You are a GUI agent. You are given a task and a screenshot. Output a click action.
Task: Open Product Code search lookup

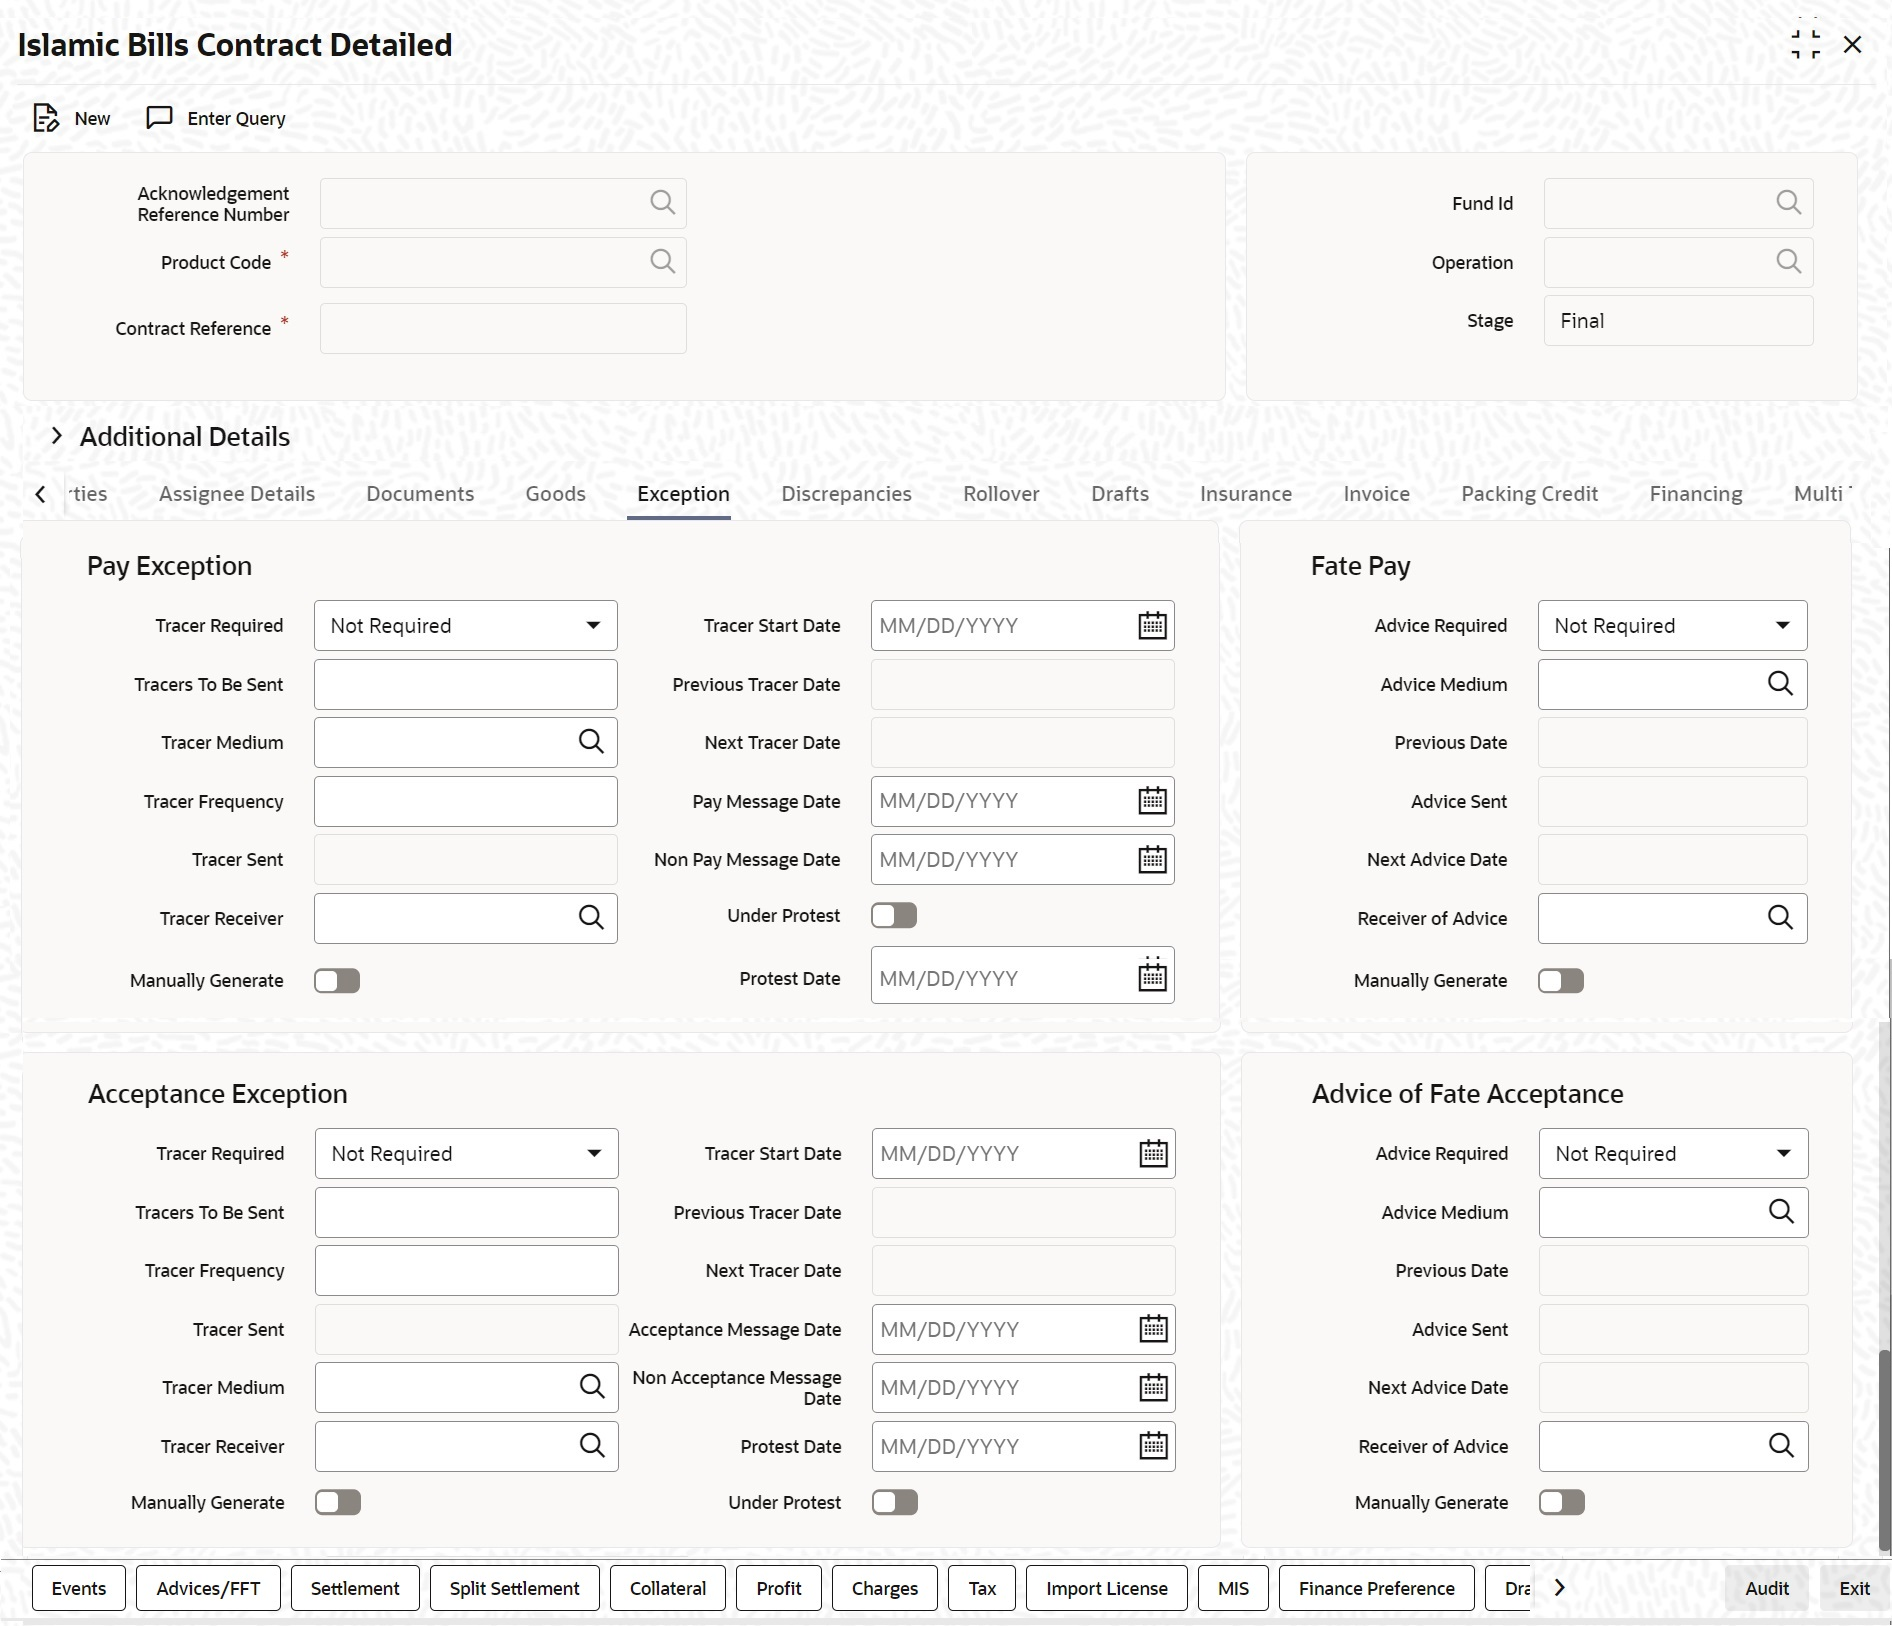pyautogui.click(x=662, y=262)
